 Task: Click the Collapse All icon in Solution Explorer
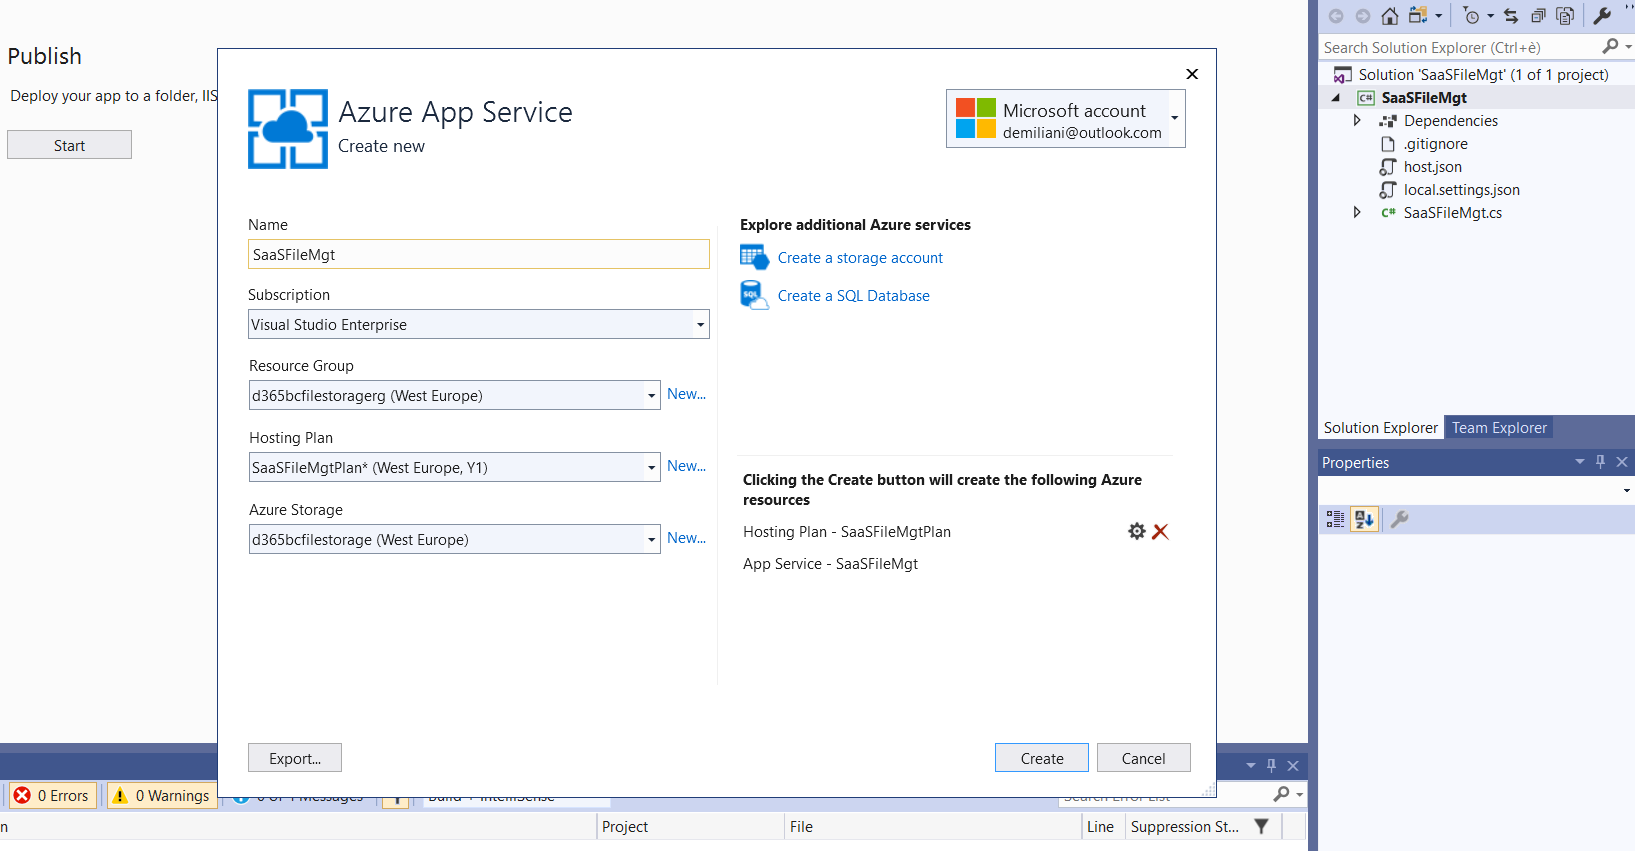(x=1538, y=16)
